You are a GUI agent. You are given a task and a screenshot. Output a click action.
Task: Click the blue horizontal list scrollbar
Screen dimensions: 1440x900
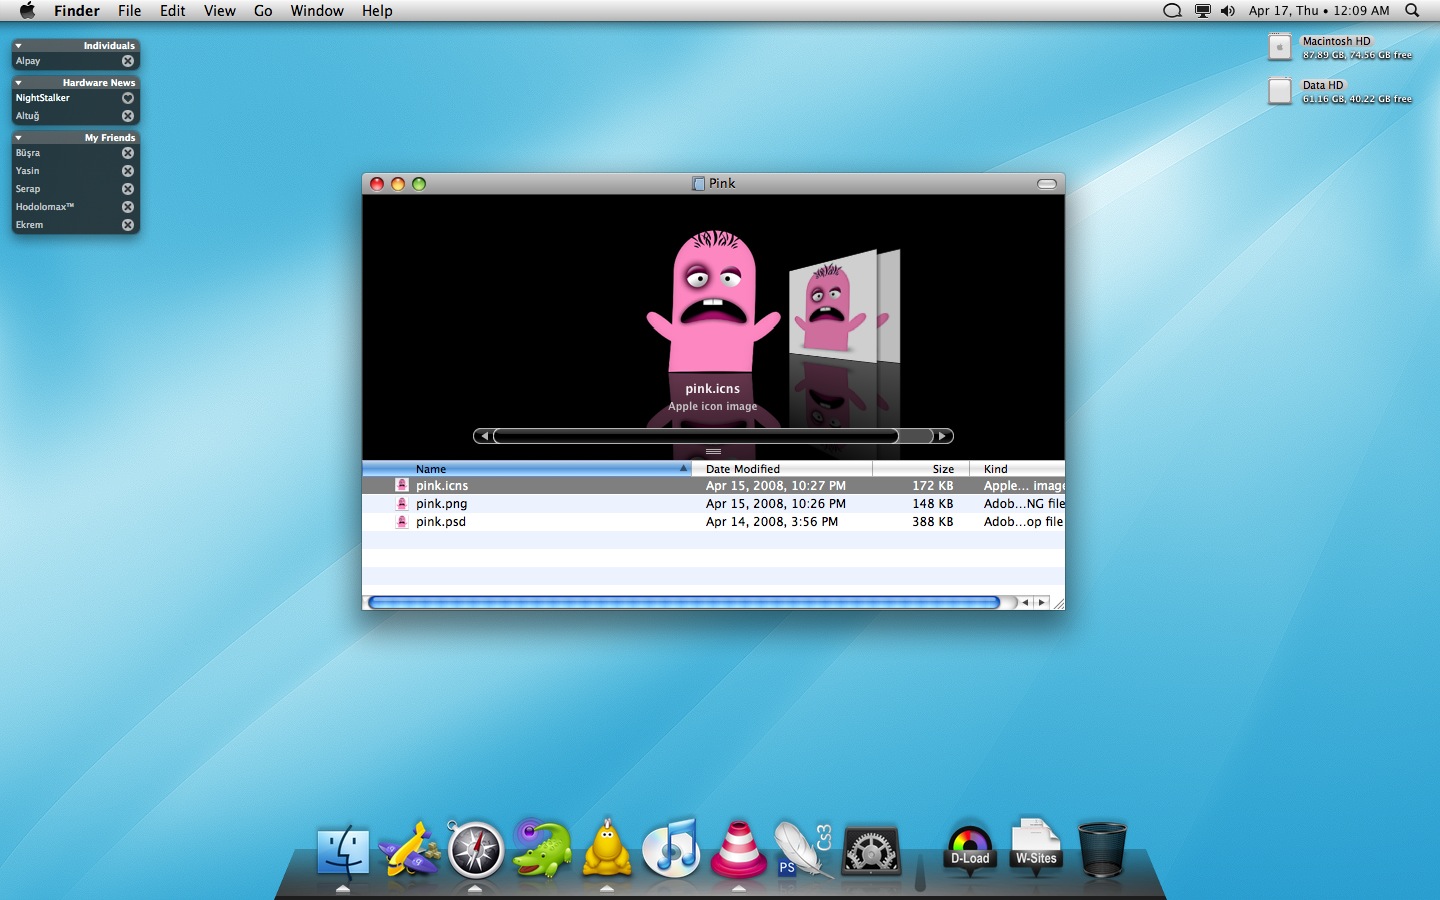click(684, 602)
